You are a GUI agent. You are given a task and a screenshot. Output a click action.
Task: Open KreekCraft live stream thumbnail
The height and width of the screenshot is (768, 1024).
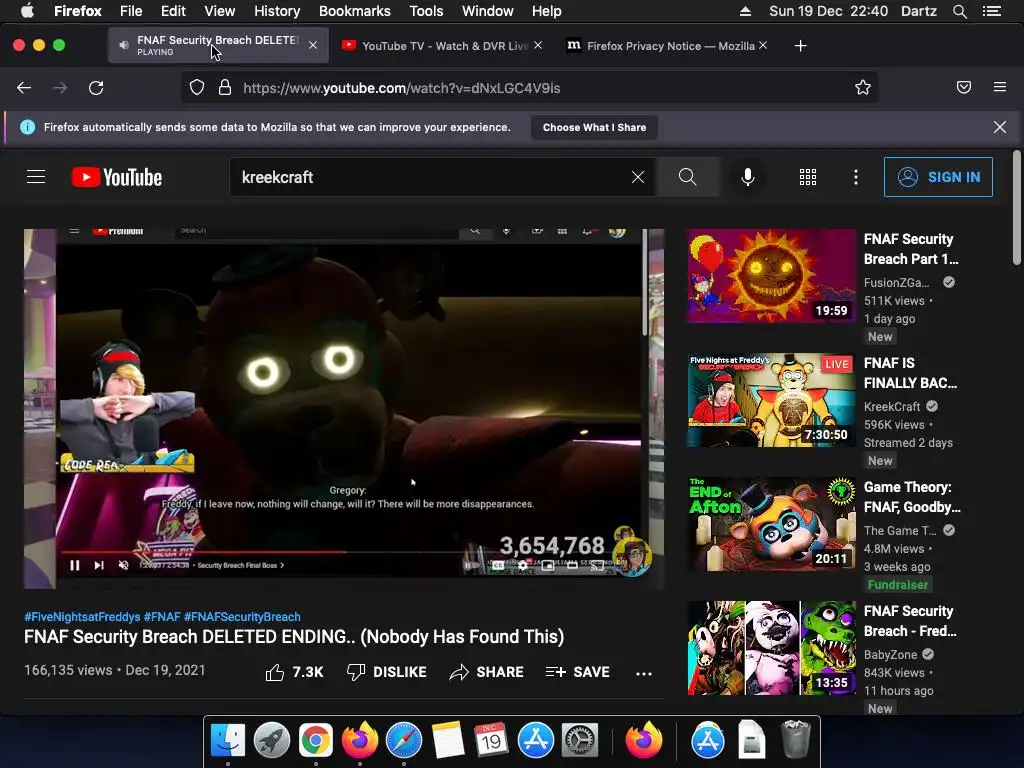771,400
